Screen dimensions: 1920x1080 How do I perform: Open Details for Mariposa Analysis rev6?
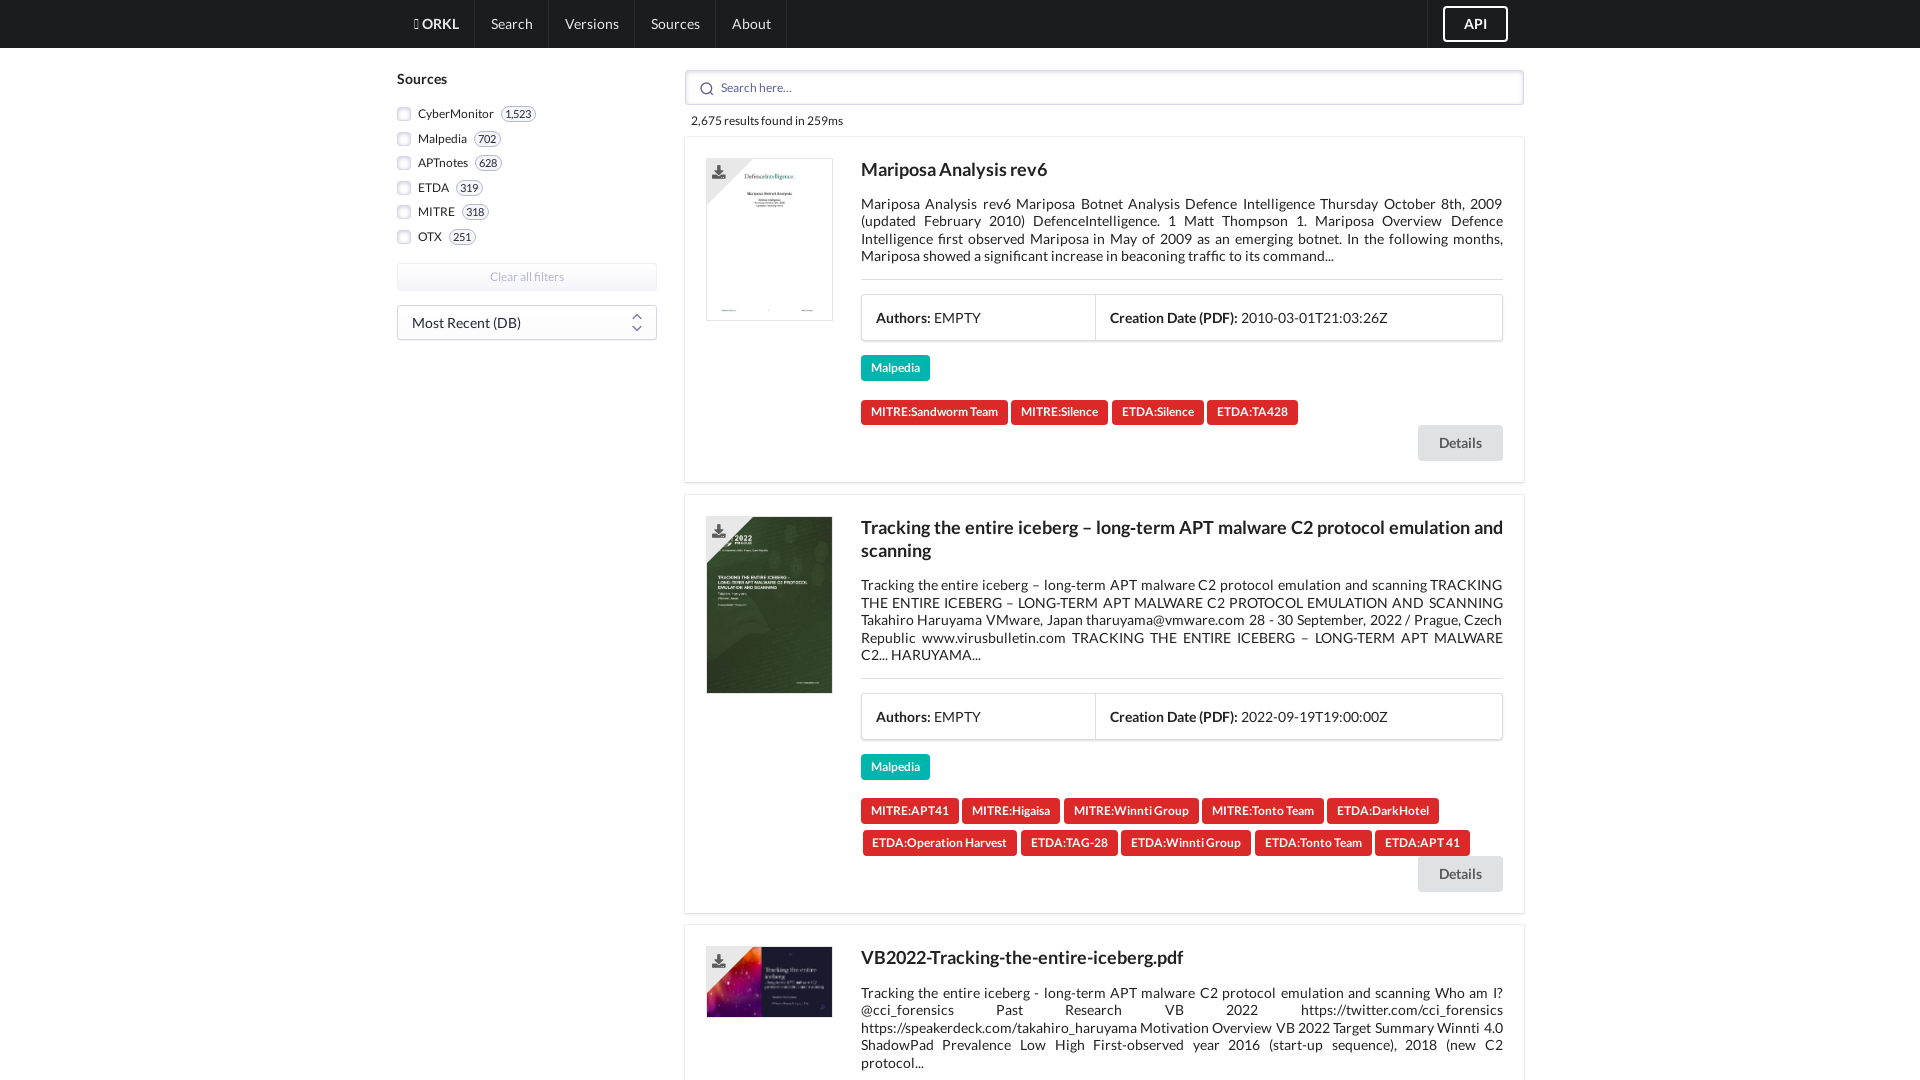click(1459, 443)
